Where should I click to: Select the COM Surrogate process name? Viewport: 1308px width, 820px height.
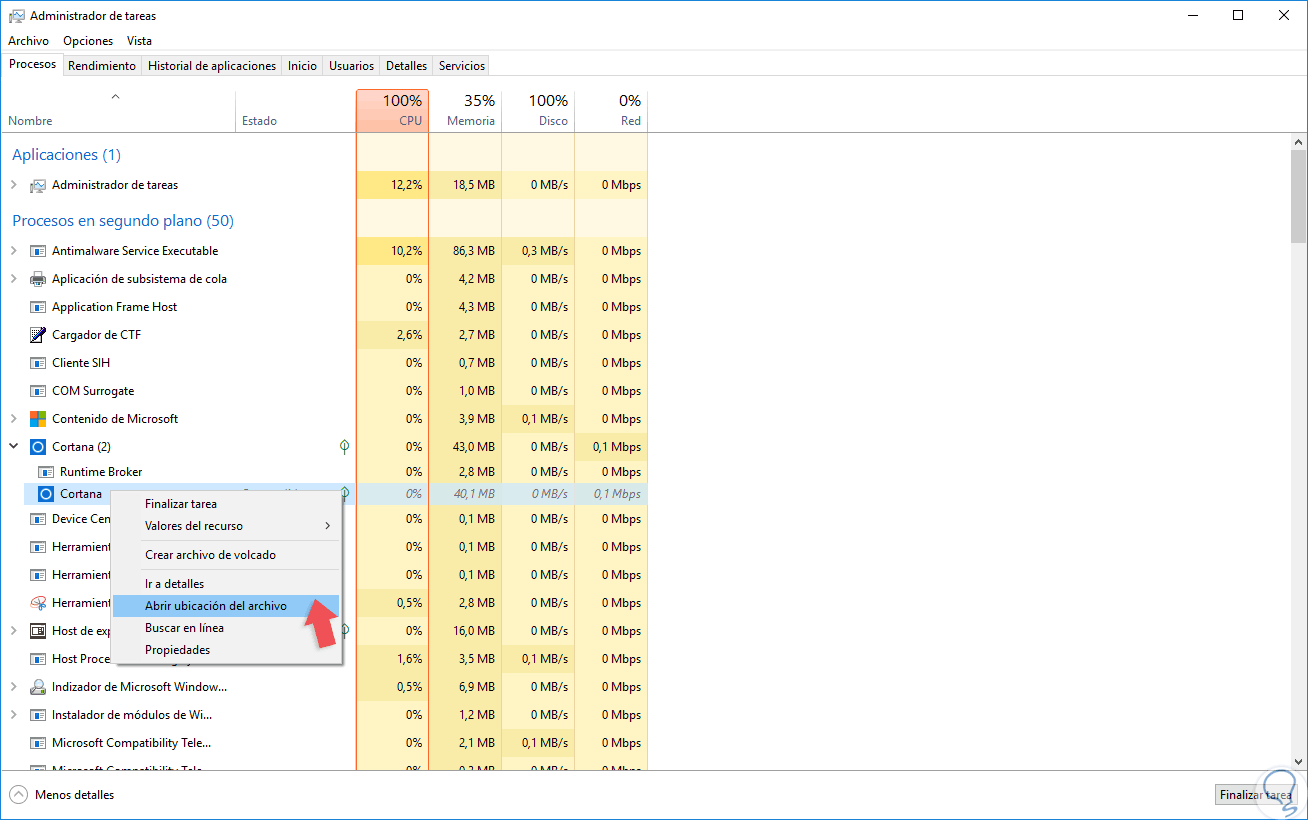click(x=93, y=391)
